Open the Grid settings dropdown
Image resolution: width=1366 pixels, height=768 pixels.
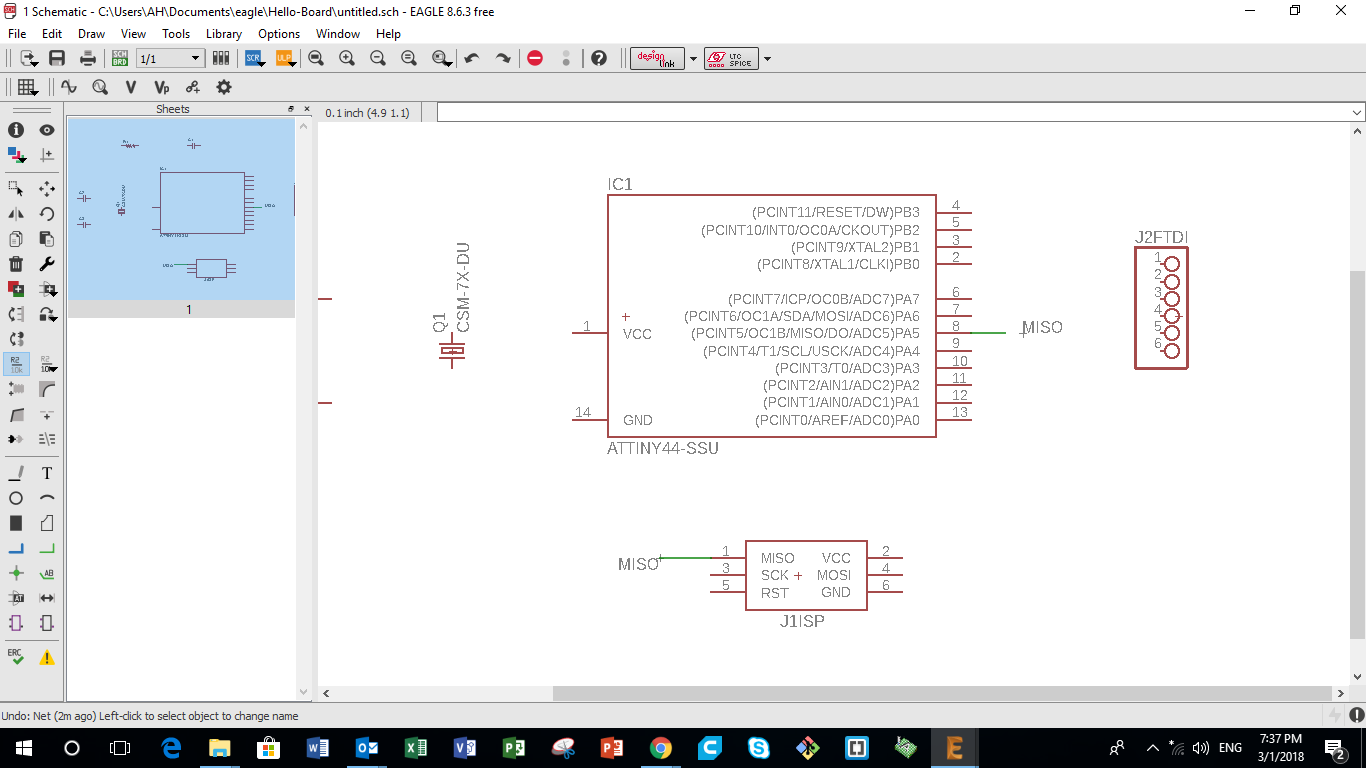27,87
